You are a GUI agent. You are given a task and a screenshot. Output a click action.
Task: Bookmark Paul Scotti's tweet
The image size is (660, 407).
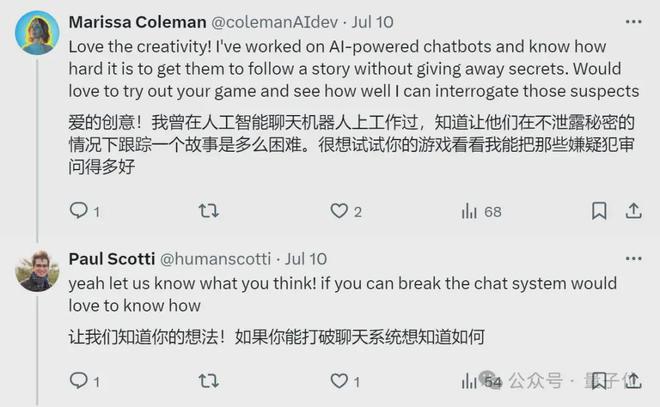coord(598,381)
